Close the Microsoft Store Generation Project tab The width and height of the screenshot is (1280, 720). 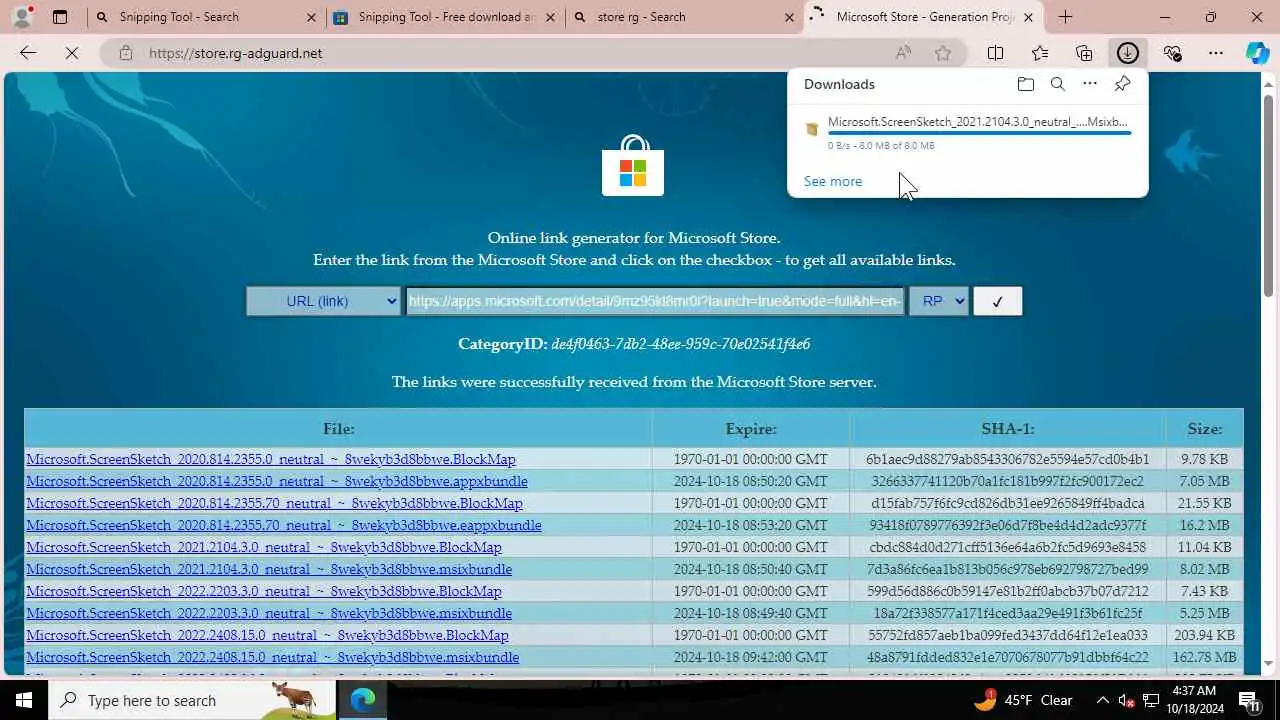coord(1028,17)
